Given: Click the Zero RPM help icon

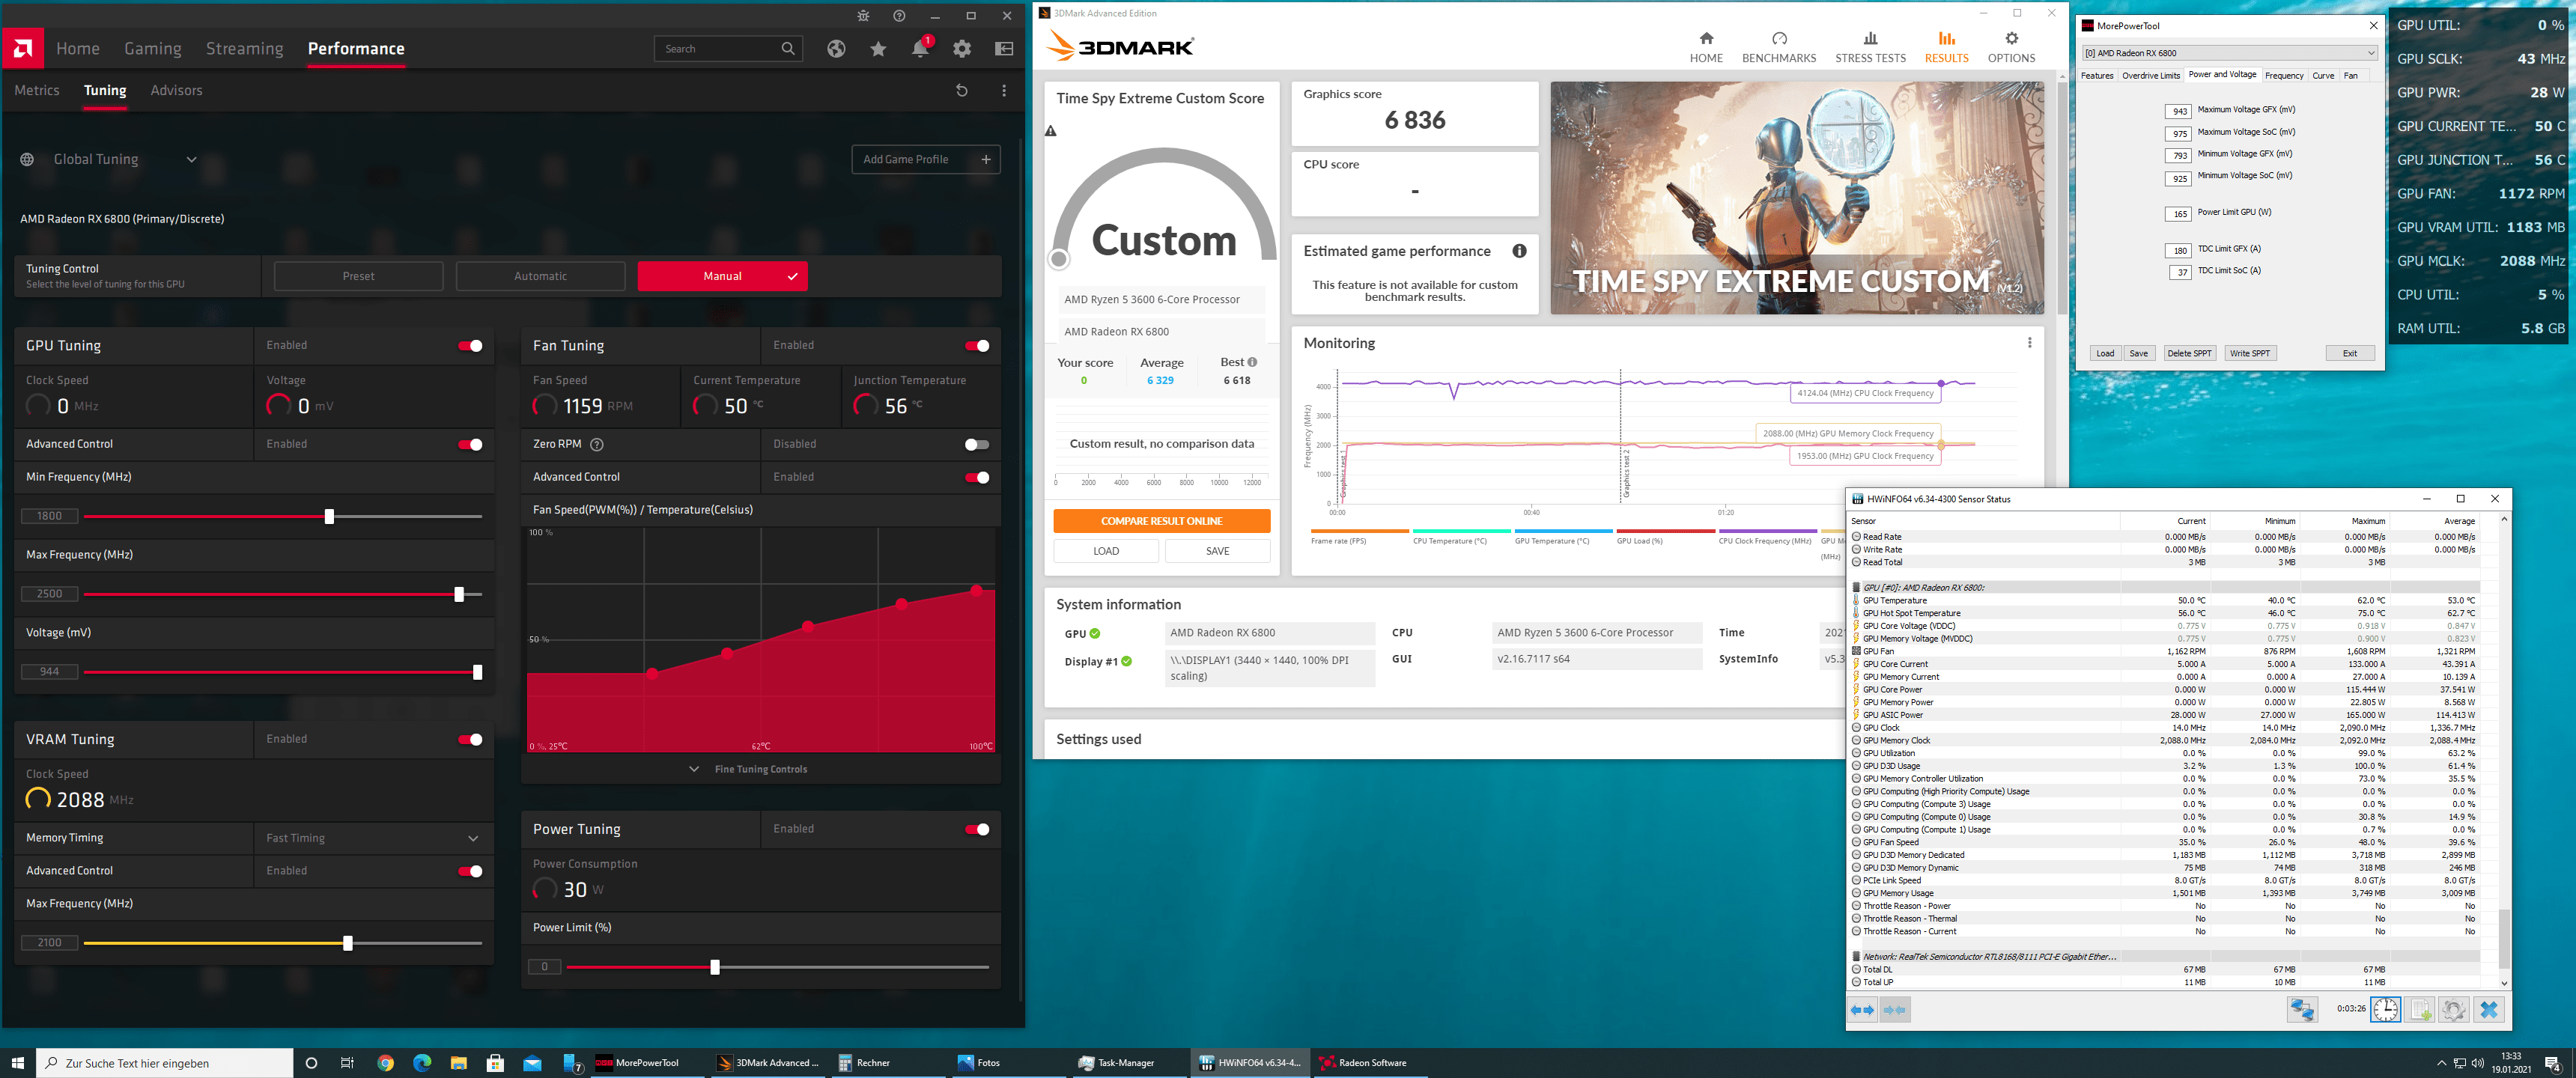Looking at the screenshot, I should [x=597, y=444].
